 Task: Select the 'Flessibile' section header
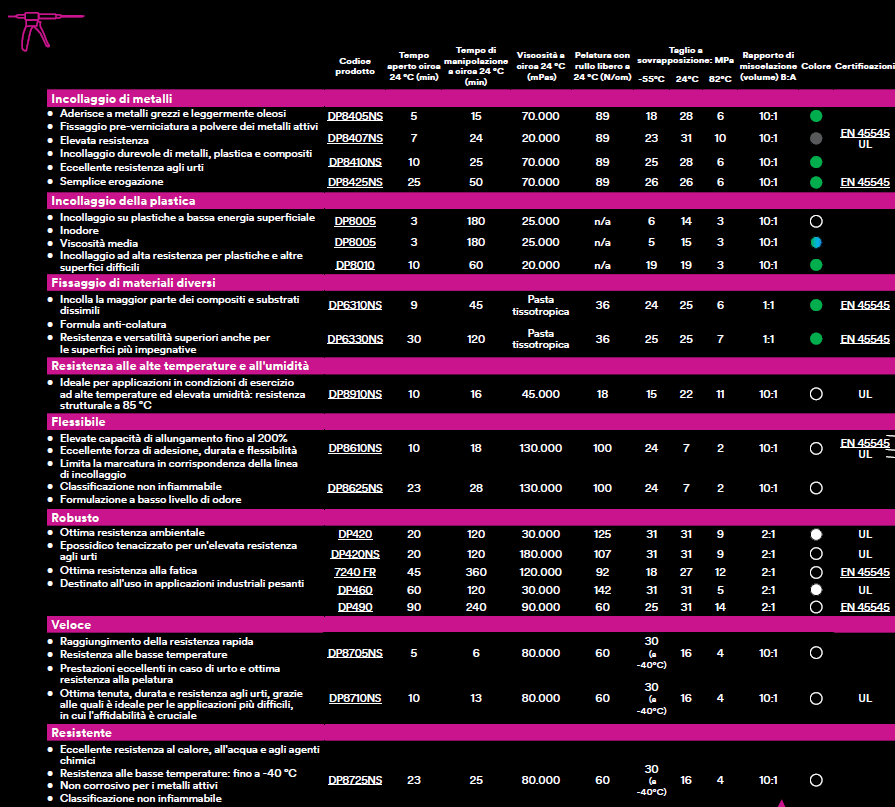(x=78, y=422)
